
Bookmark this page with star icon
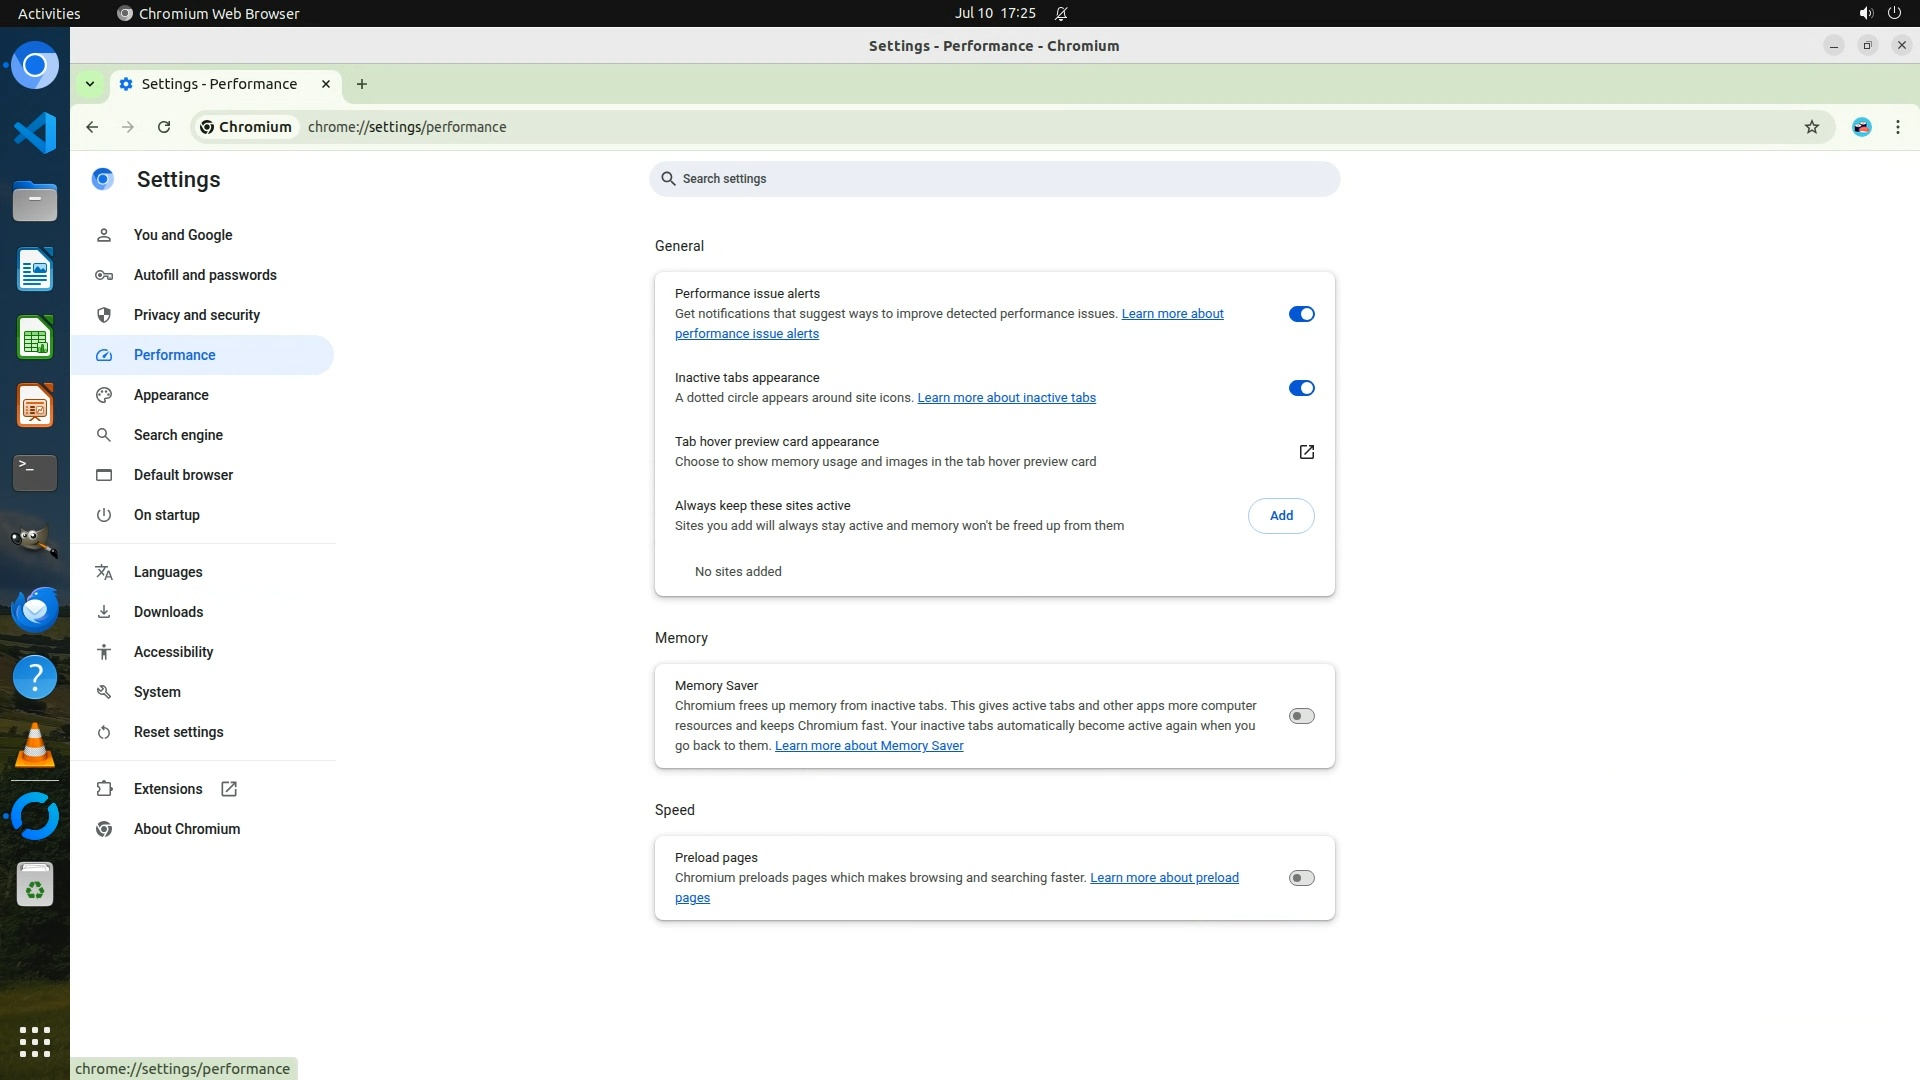click(x=1811, y=127)
